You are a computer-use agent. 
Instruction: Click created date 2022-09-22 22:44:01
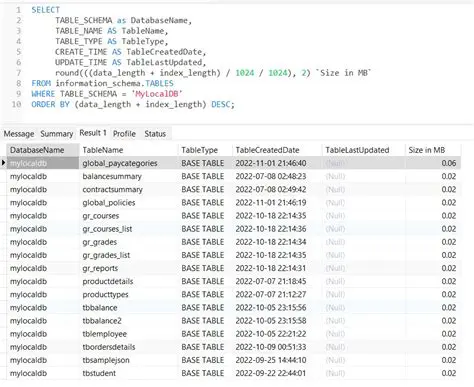click(x=271, y=373)
